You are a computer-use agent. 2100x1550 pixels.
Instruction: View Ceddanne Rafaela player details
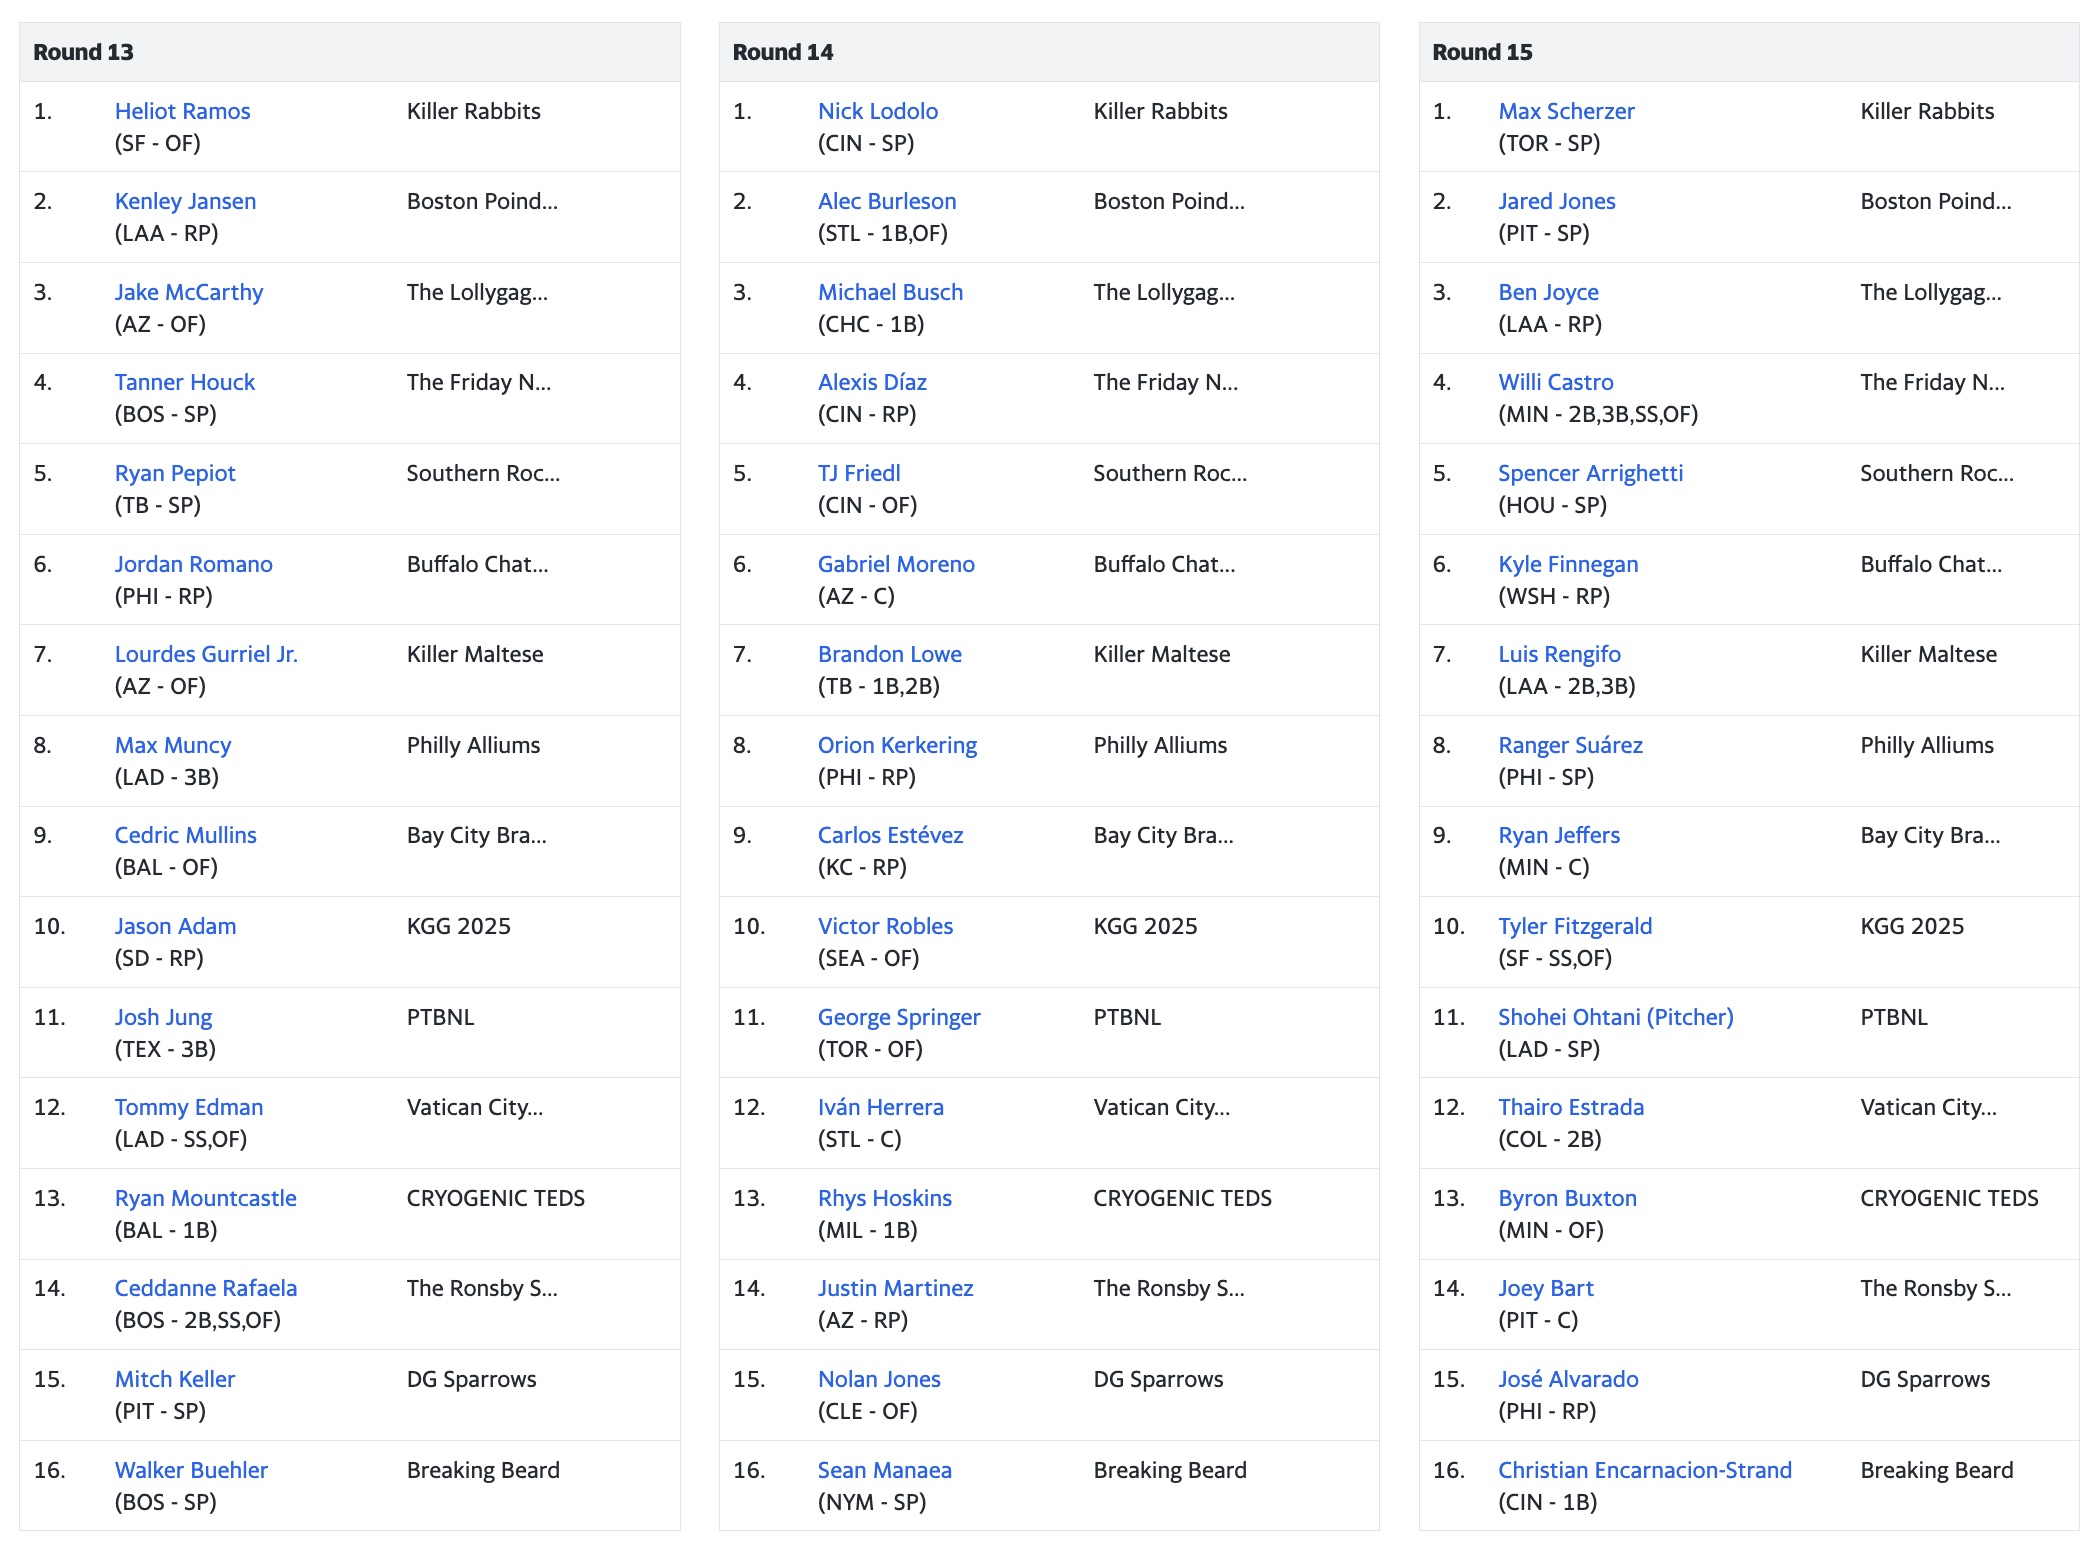coord(206,1288)
